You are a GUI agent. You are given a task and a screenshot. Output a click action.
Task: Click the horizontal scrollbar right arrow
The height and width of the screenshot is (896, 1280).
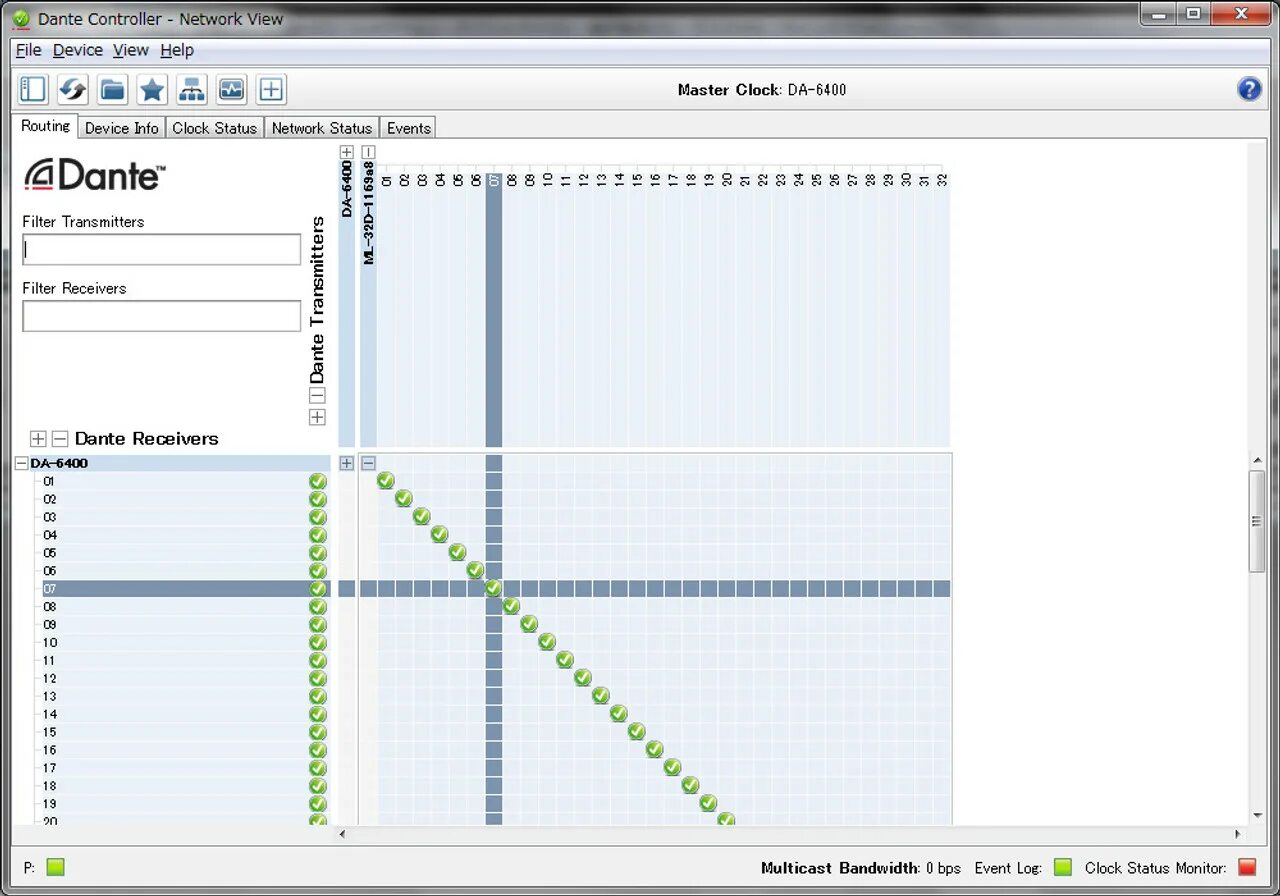pyautogui.click(x=1237, y=833)
